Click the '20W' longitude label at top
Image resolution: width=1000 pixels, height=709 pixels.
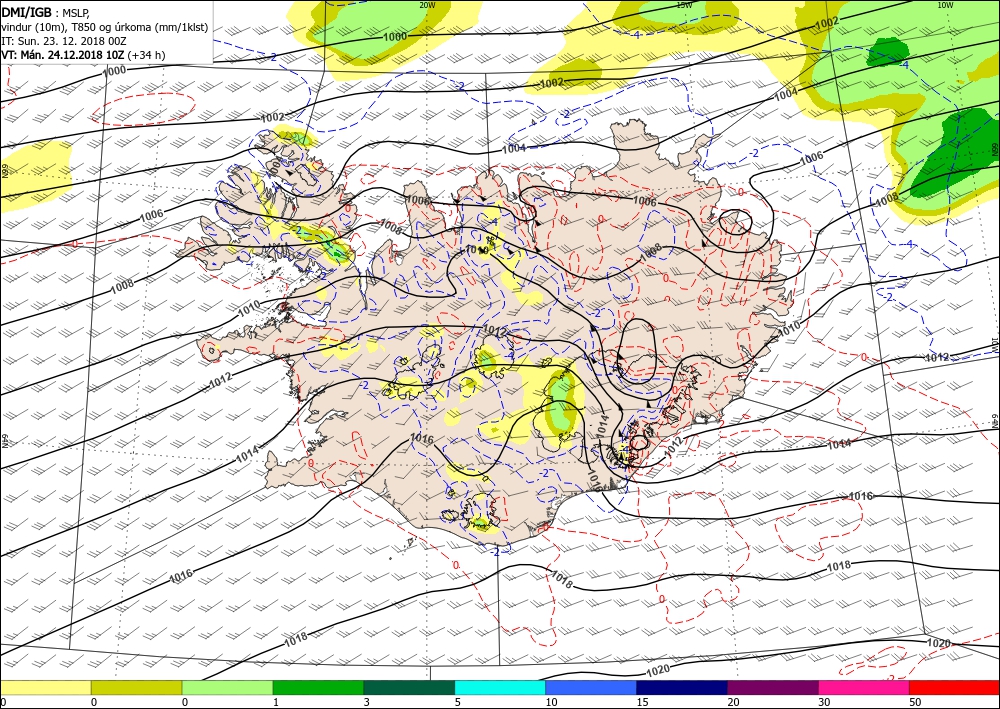(427, 5)
